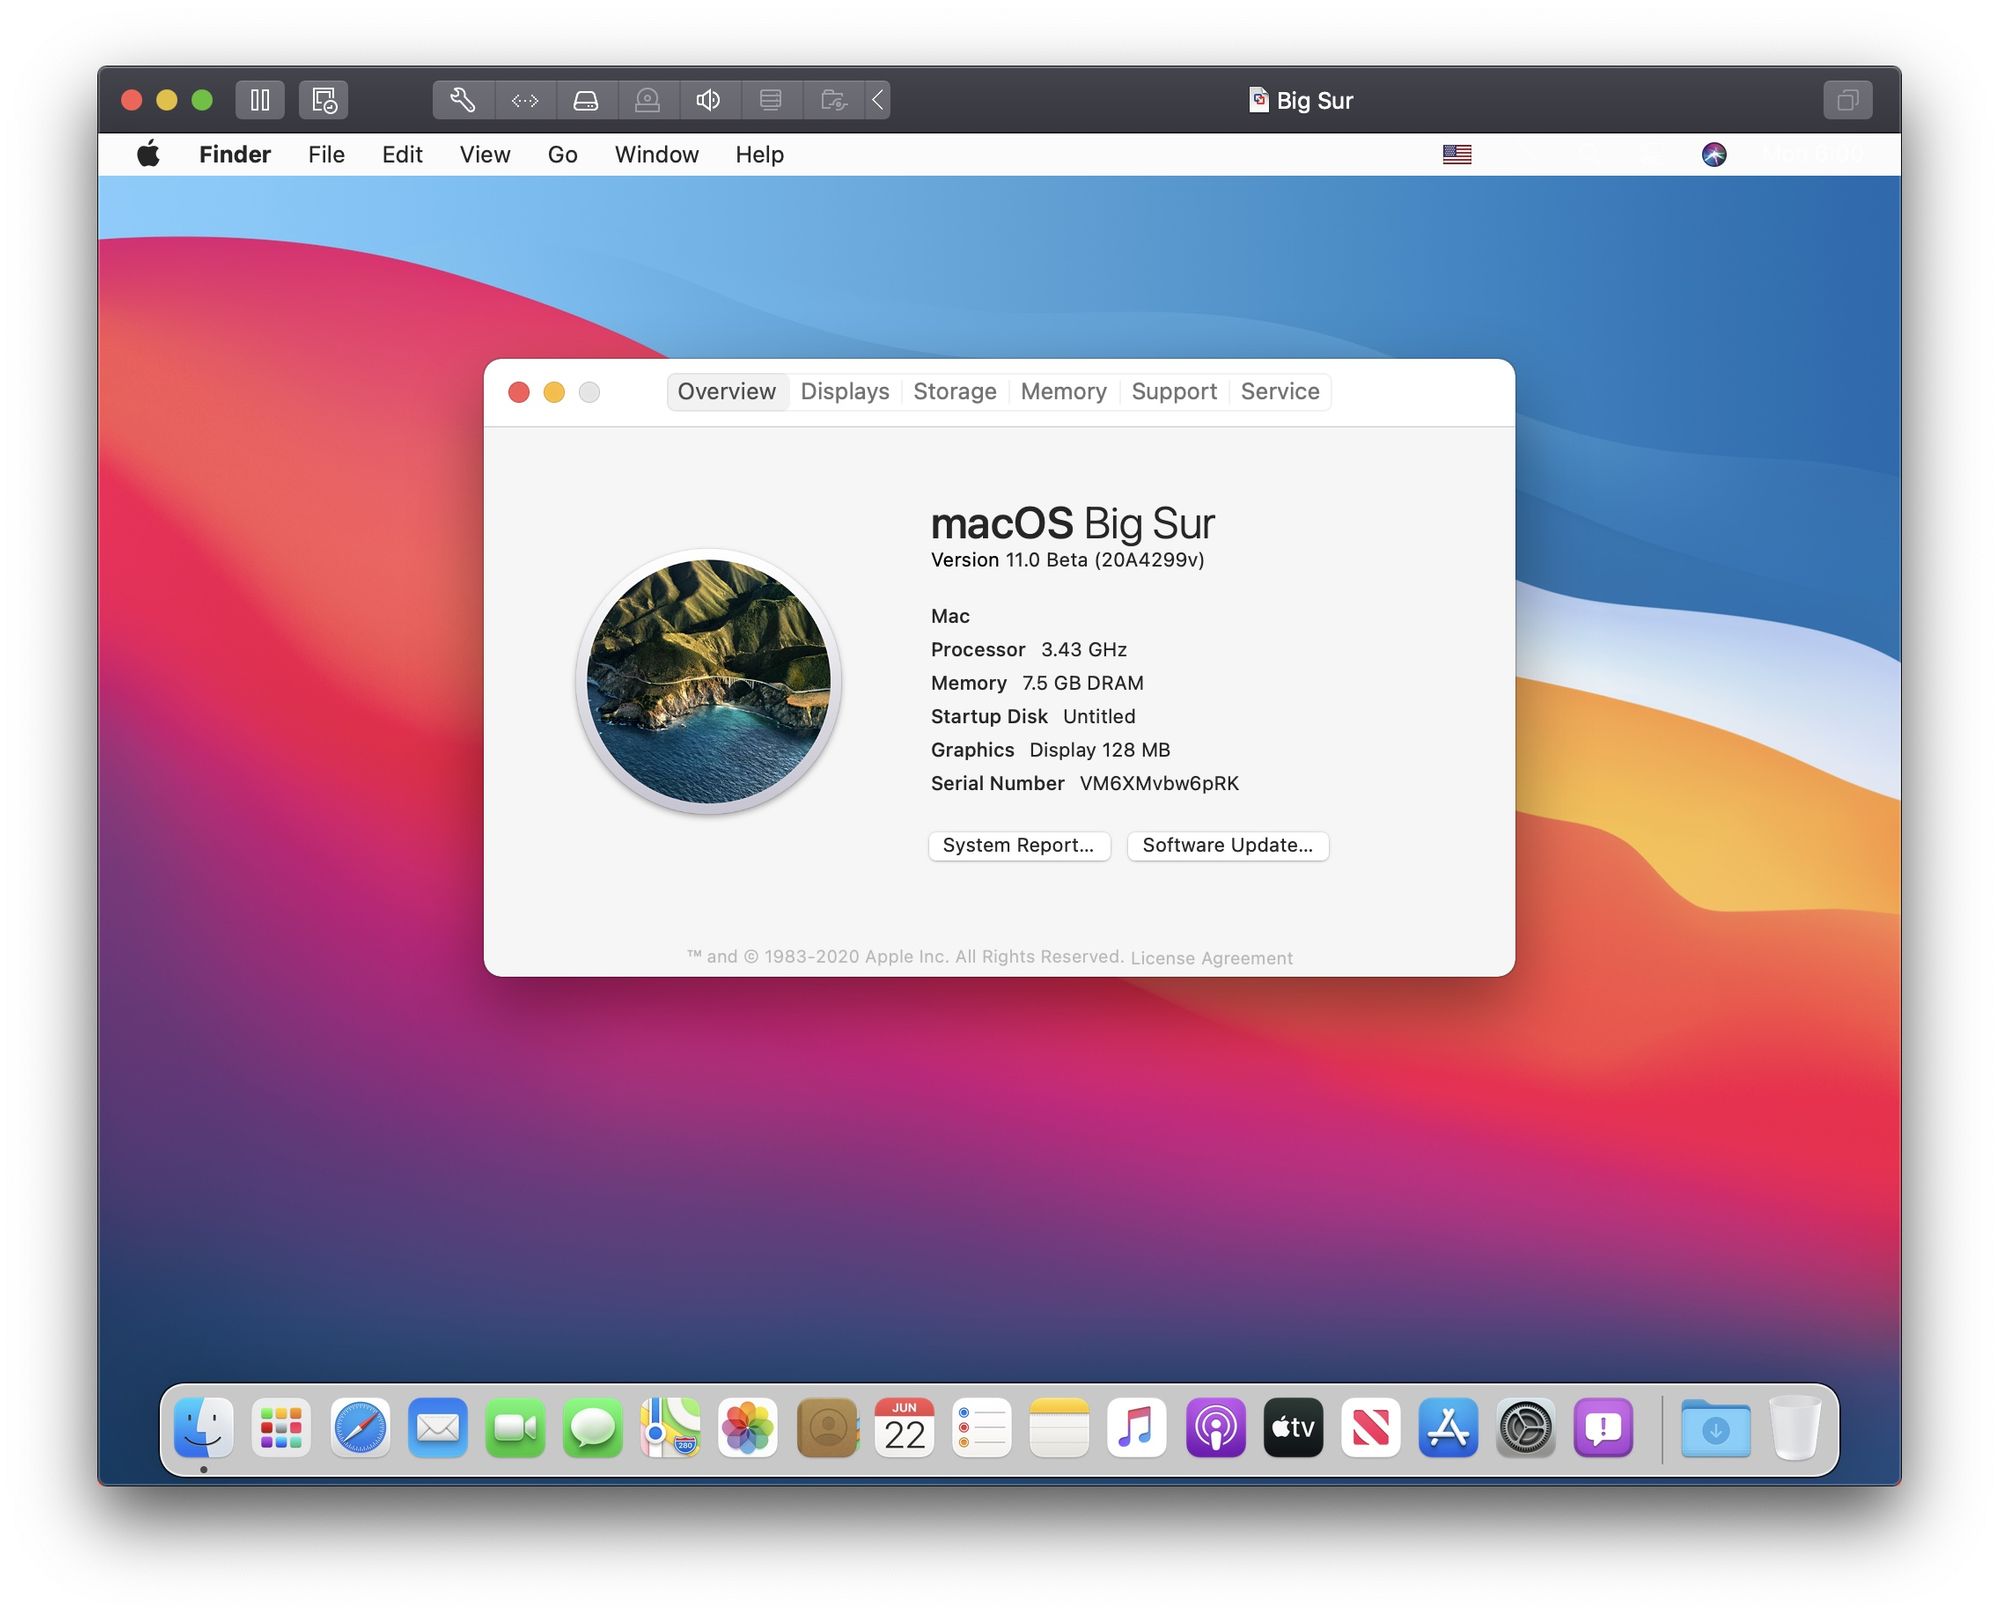Click the Memory tab in About This Mac
The width and height of the screenshot is (2000, 1616).
pyautogui.click(x=1063, y=391)
